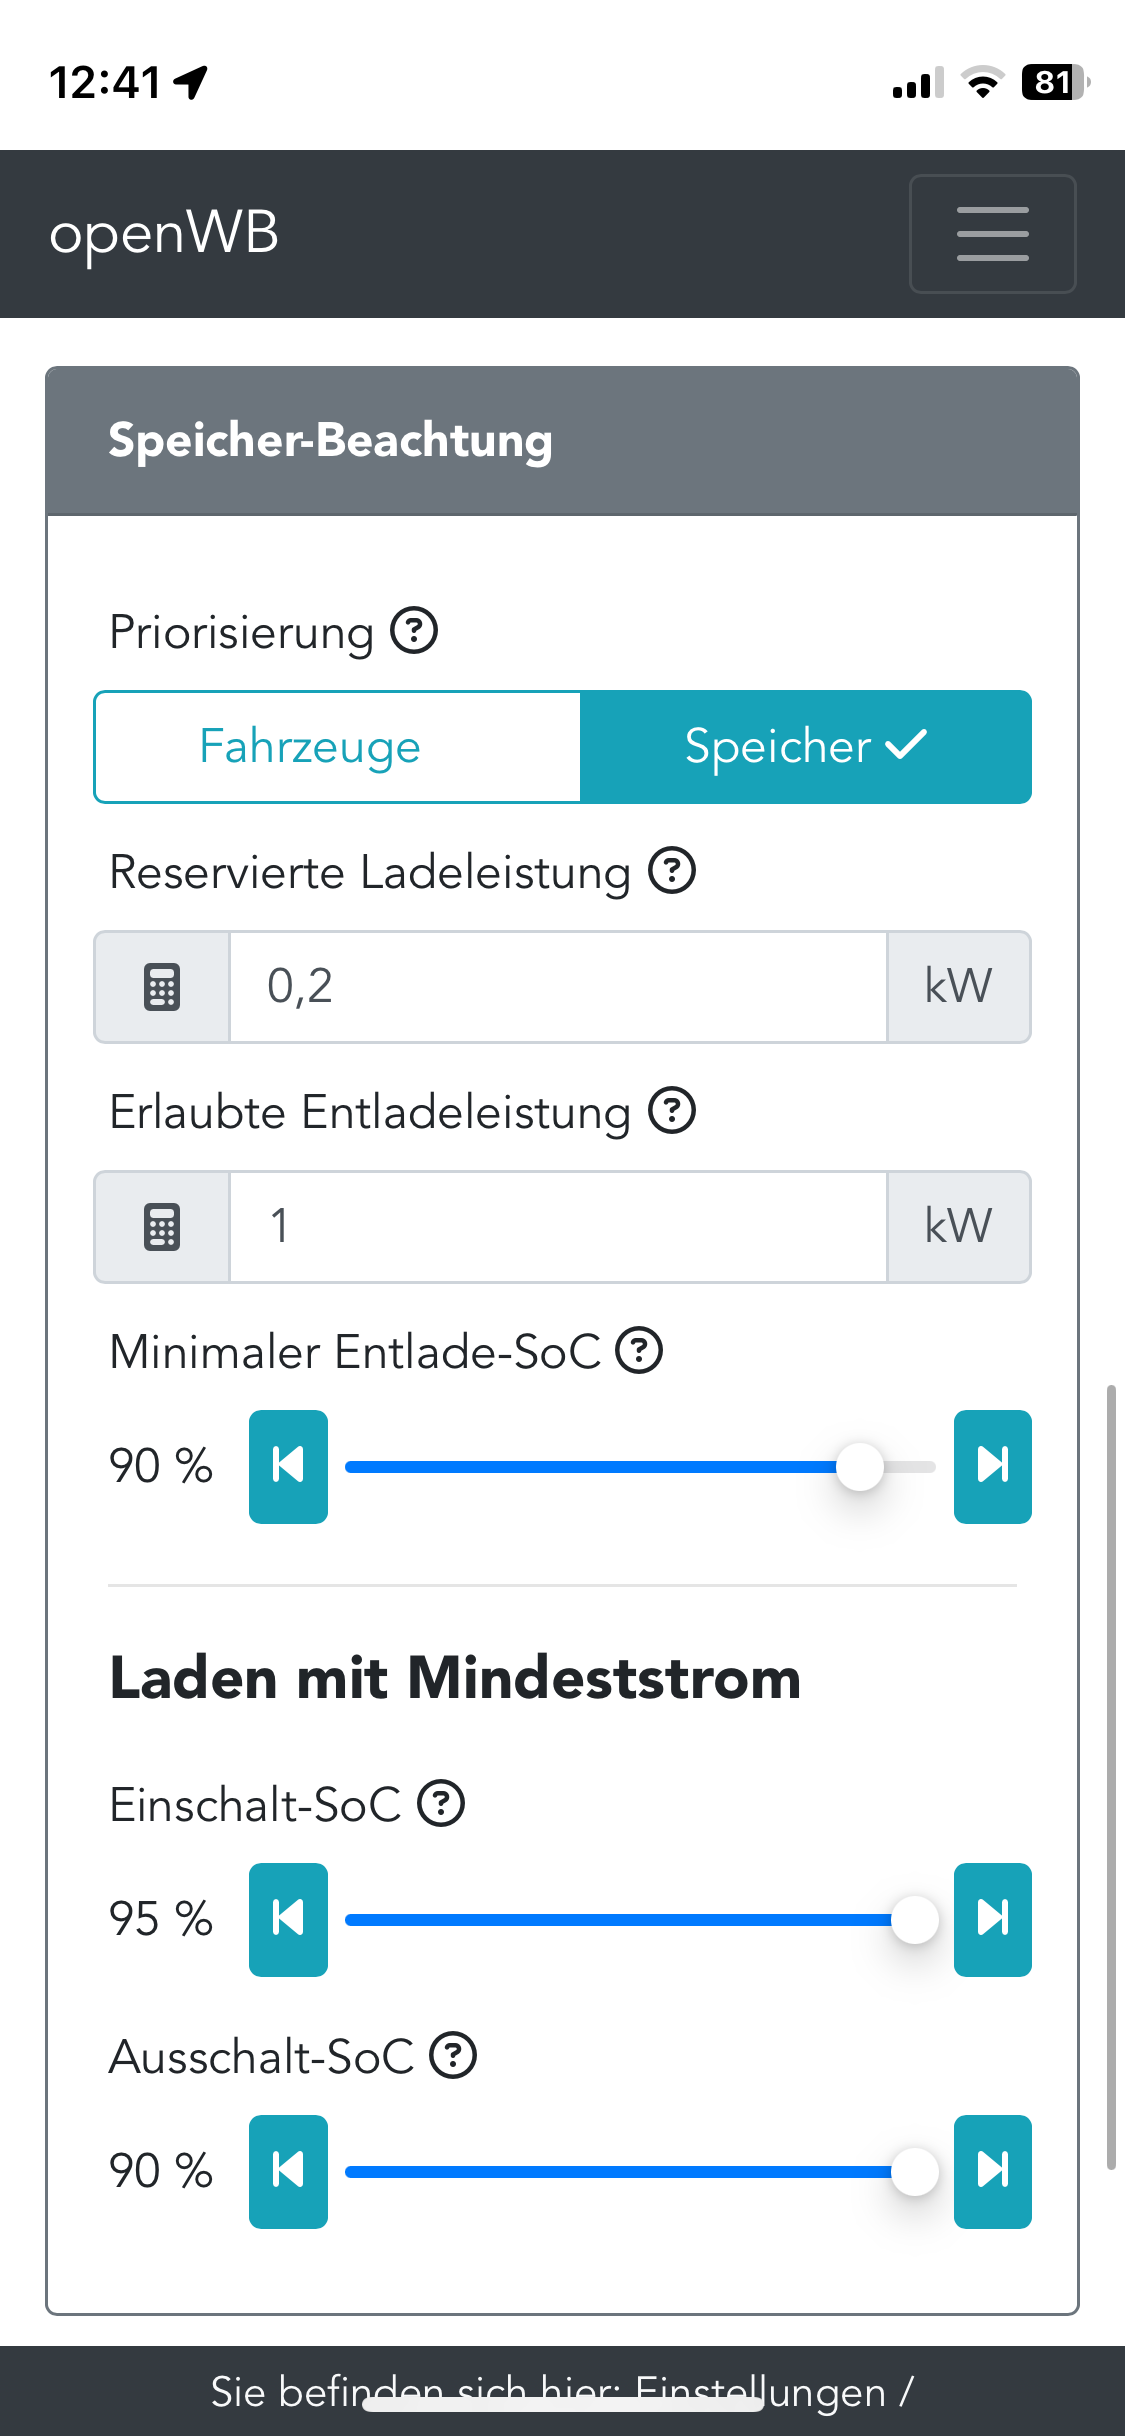Show help for Ausschalt-SoC

coord(453,2056)
